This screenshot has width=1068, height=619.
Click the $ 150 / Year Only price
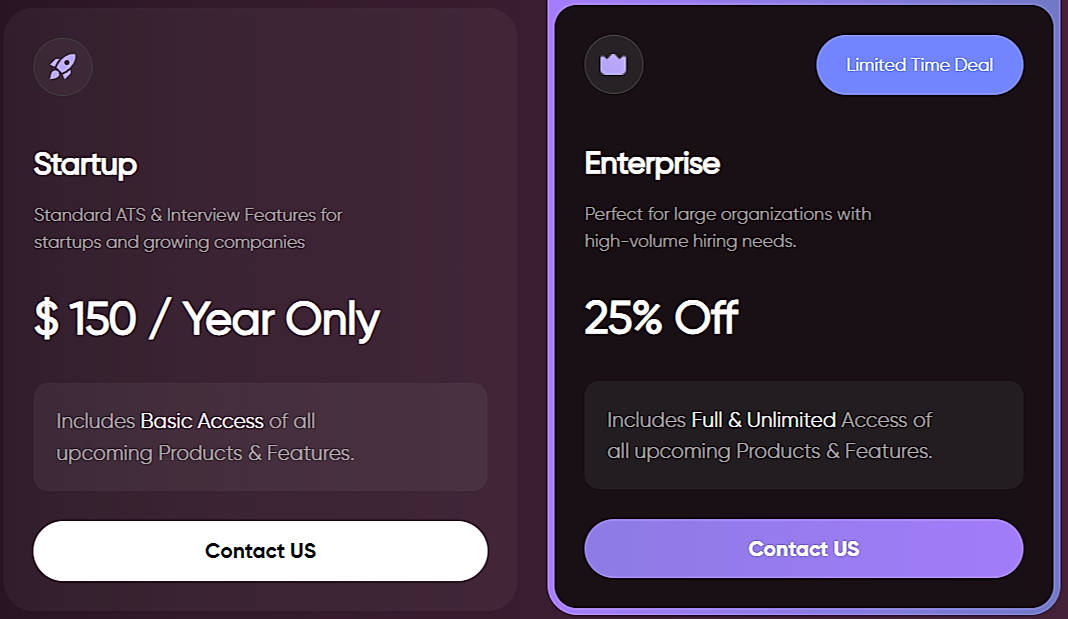point(207,319)
